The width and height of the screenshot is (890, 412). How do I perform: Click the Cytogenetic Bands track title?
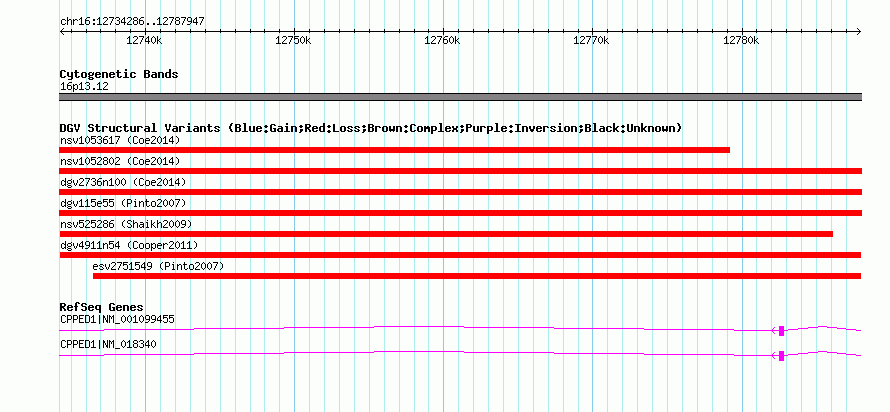click(x=119, y=74)
